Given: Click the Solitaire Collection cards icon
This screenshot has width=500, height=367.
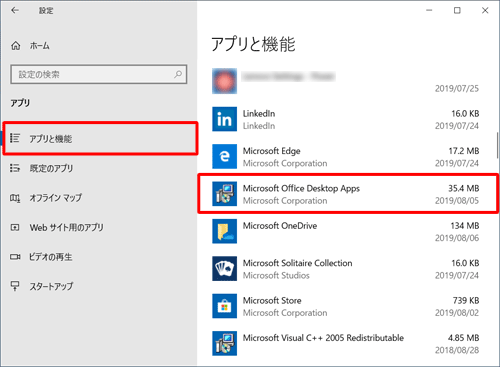Looking at the screenshot, I should pyautogui.click(x=224, y=268).
